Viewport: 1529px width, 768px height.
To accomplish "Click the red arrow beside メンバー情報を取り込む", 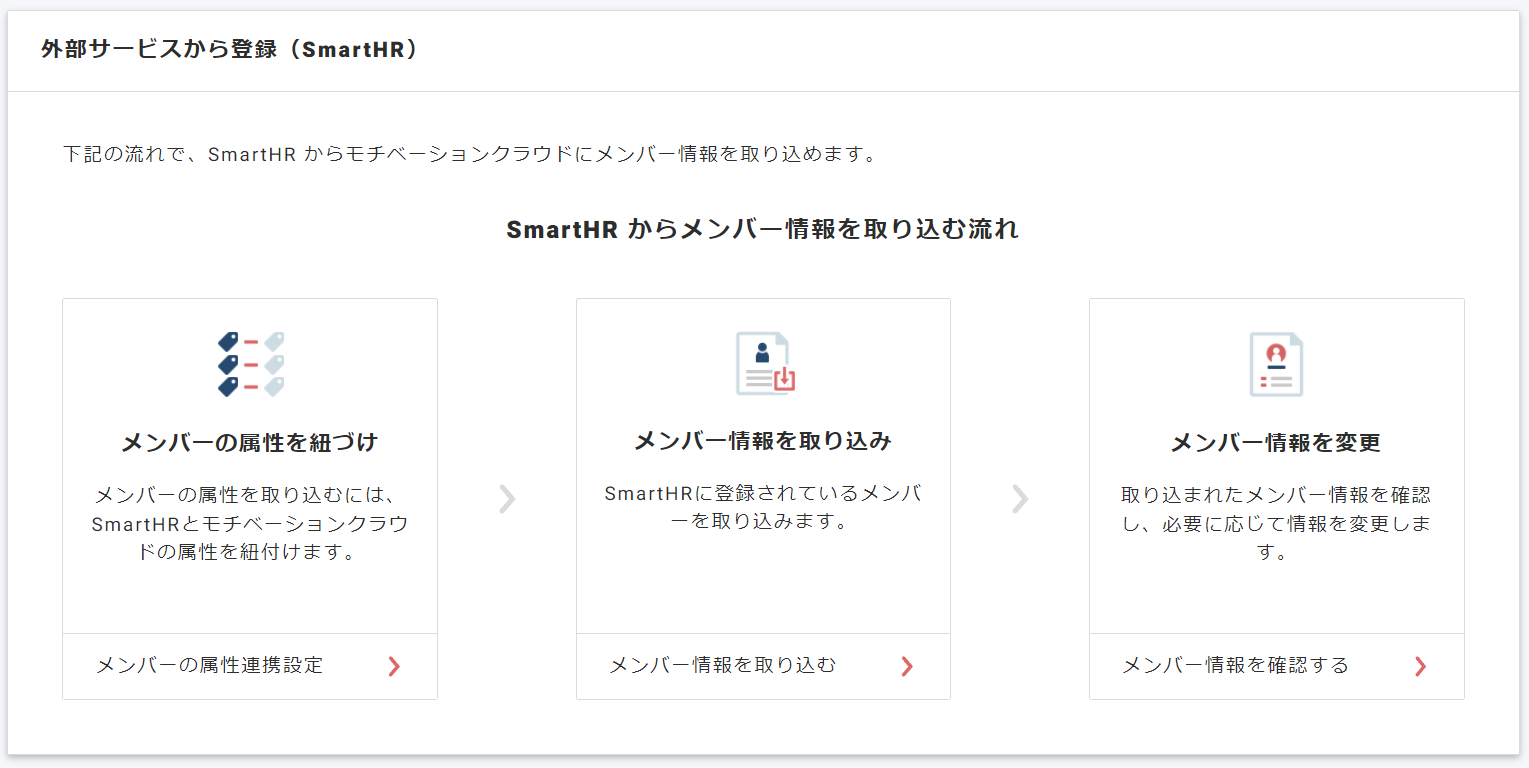I will (907, 666).
